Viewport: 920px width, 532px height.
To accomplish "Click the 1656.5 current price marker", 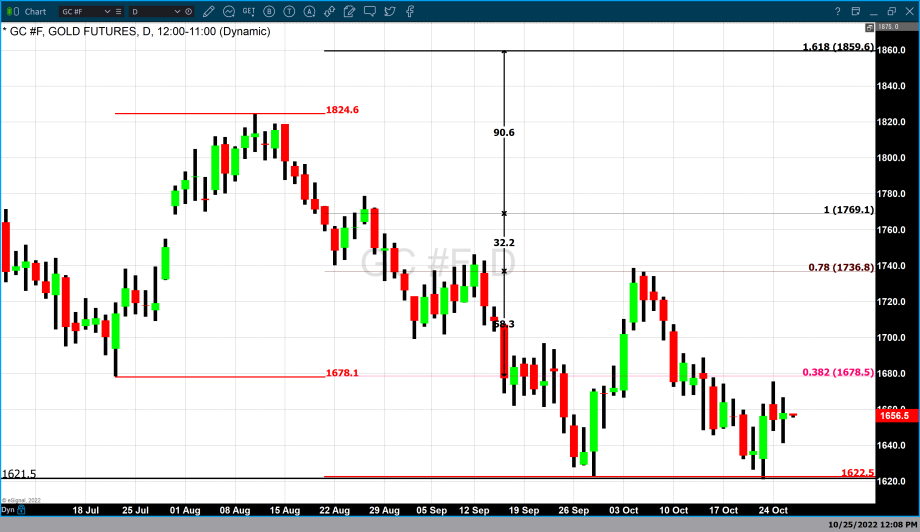I will point(893,415).
